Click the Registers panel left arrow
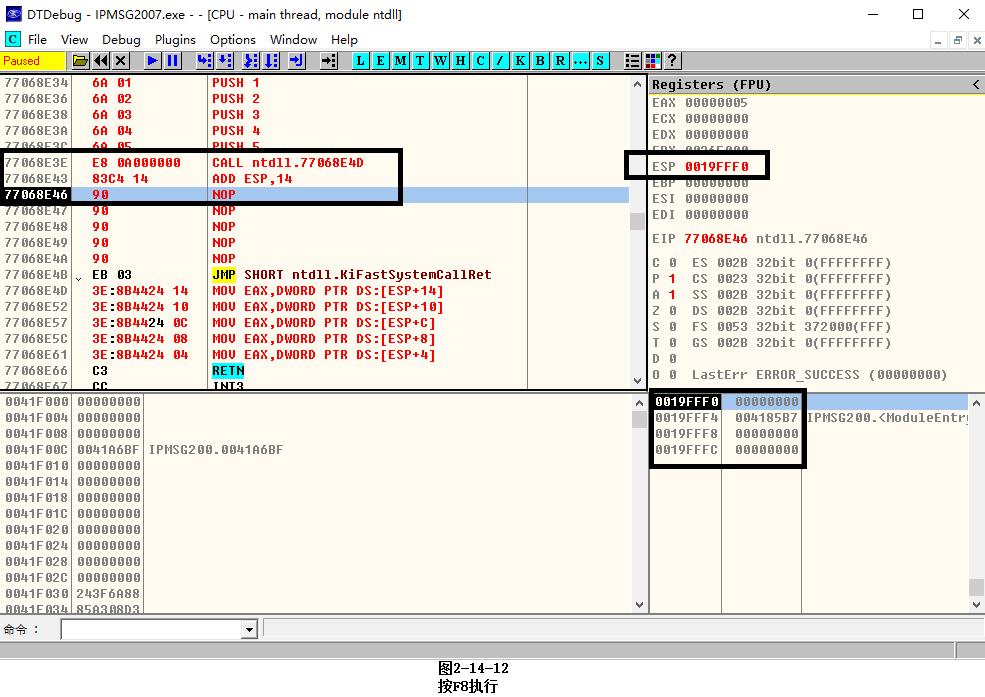This screenshot has height=697, width=985. click(976, 85)
